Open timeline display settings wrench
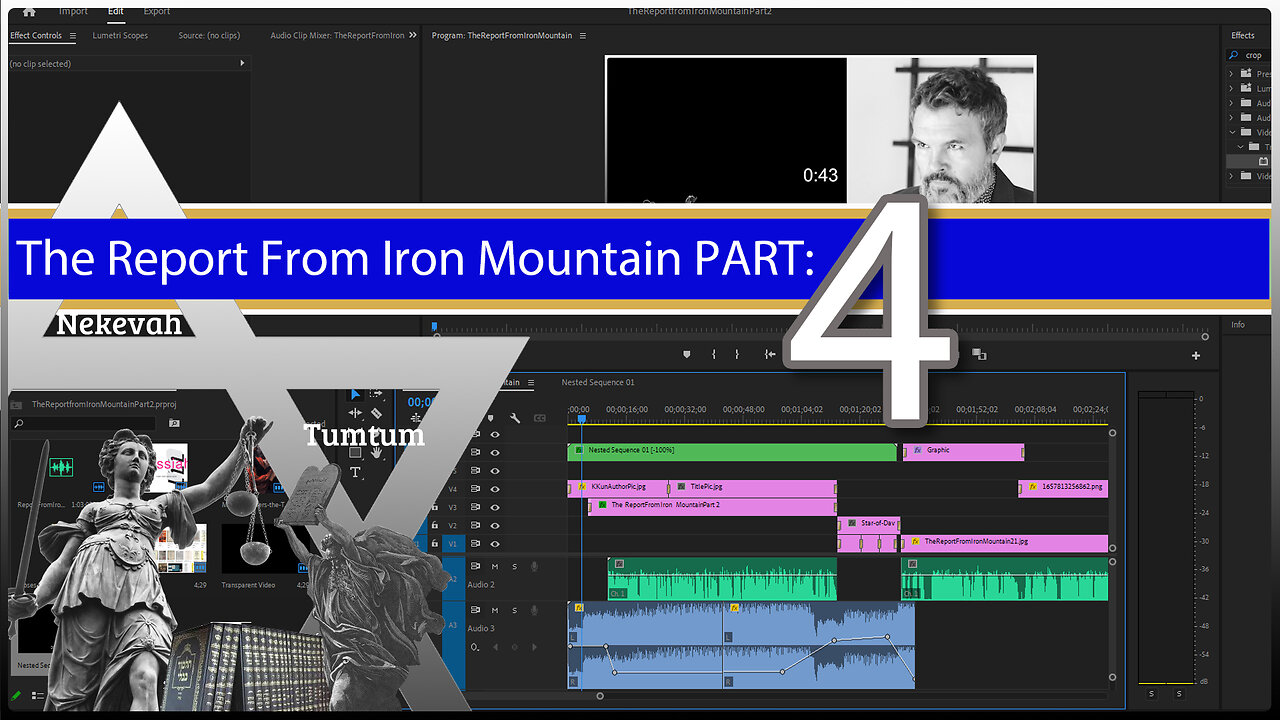The image size is (1280, 720). coord(515,418)
